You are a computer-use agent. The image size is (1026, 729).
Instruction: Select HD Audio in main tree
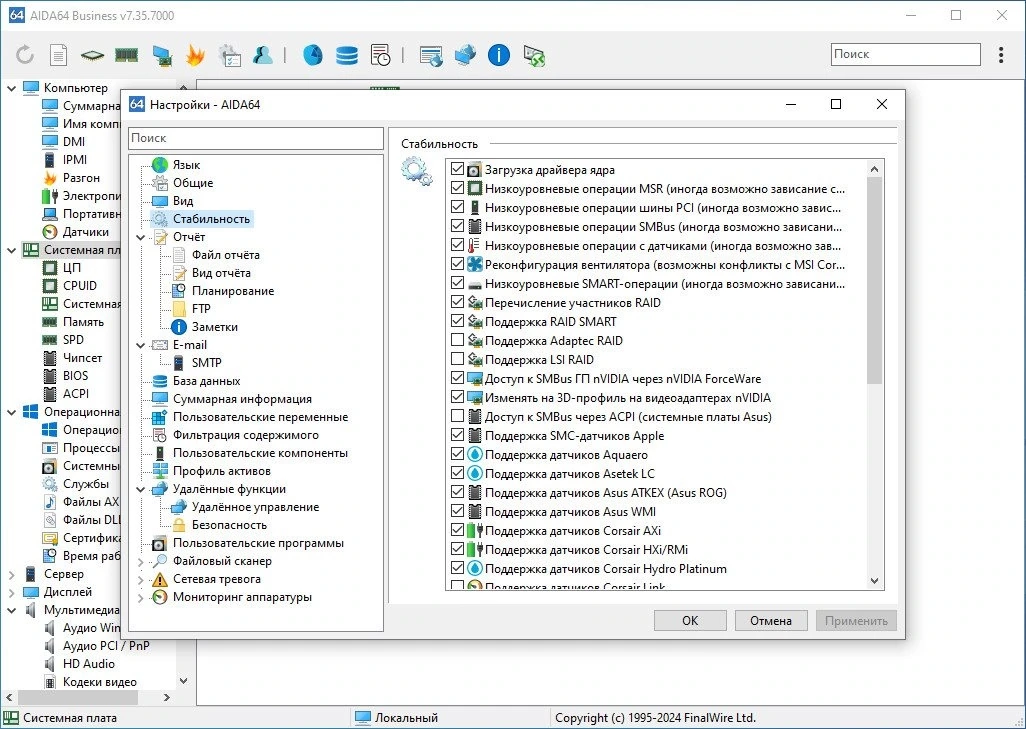click(x=88, y=664)
